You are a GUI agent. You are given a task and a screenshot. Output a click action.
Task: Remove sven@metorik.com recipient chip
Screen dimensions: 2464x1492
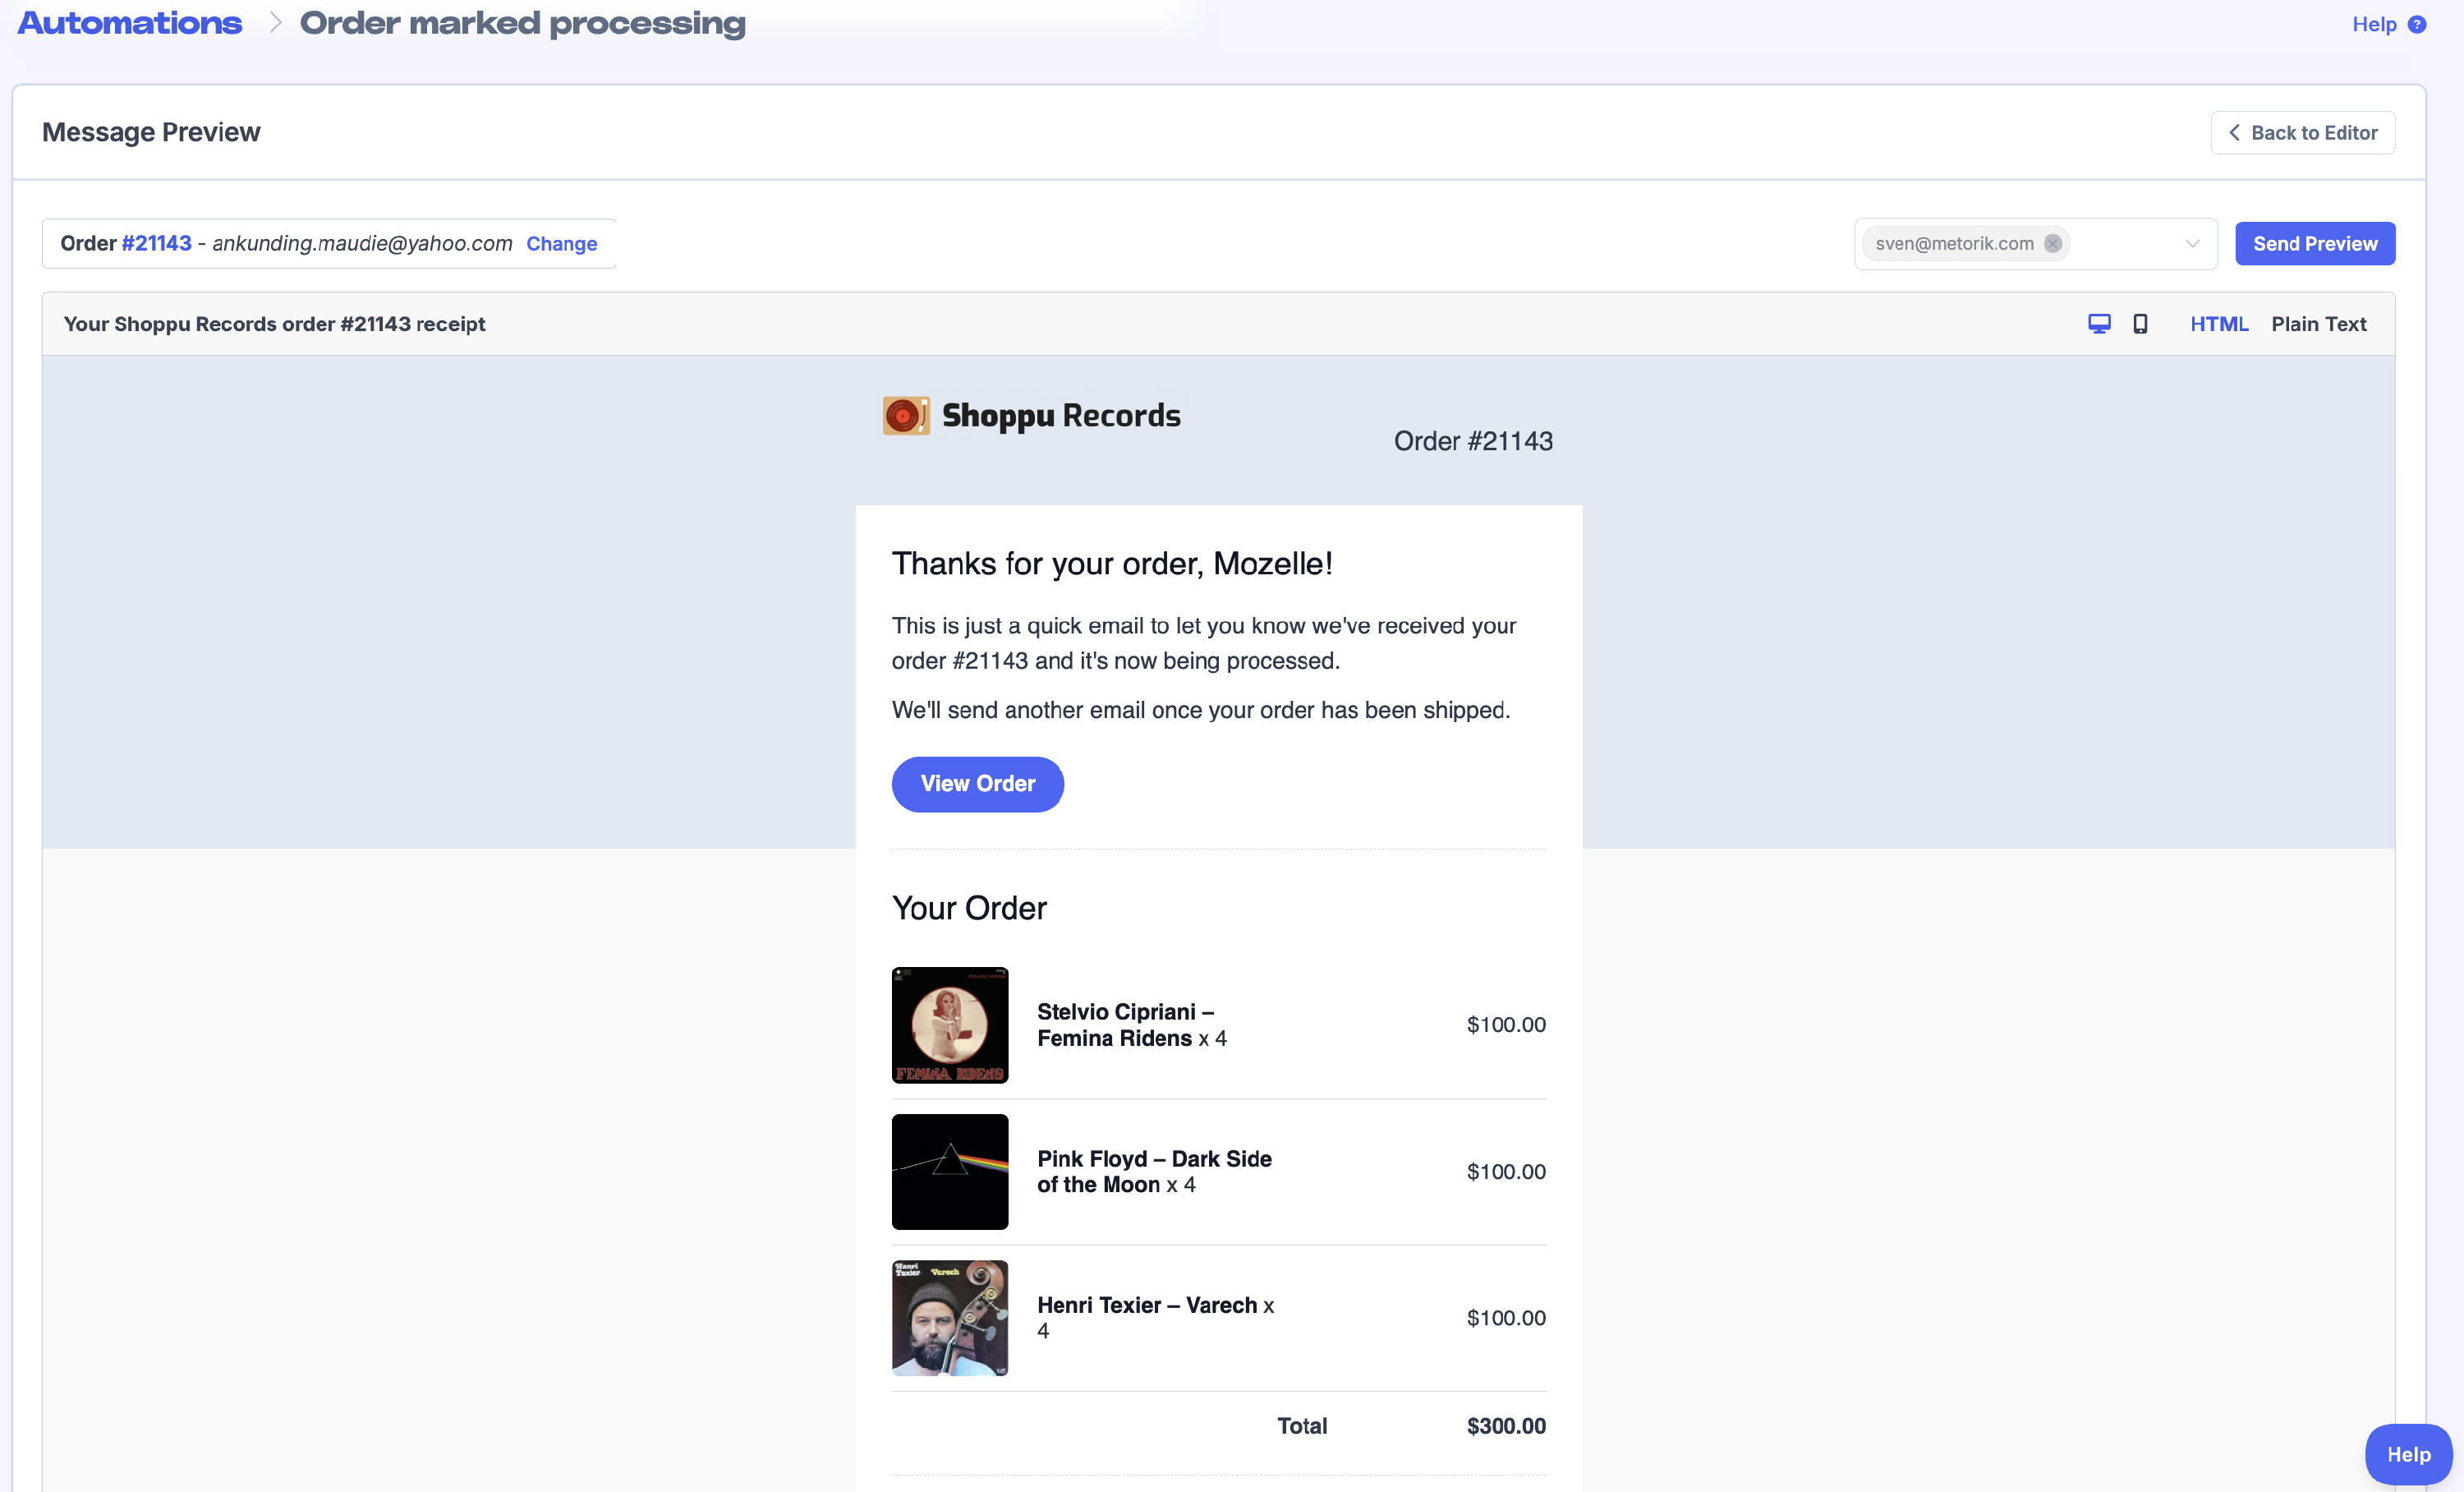click(2052, 243)
